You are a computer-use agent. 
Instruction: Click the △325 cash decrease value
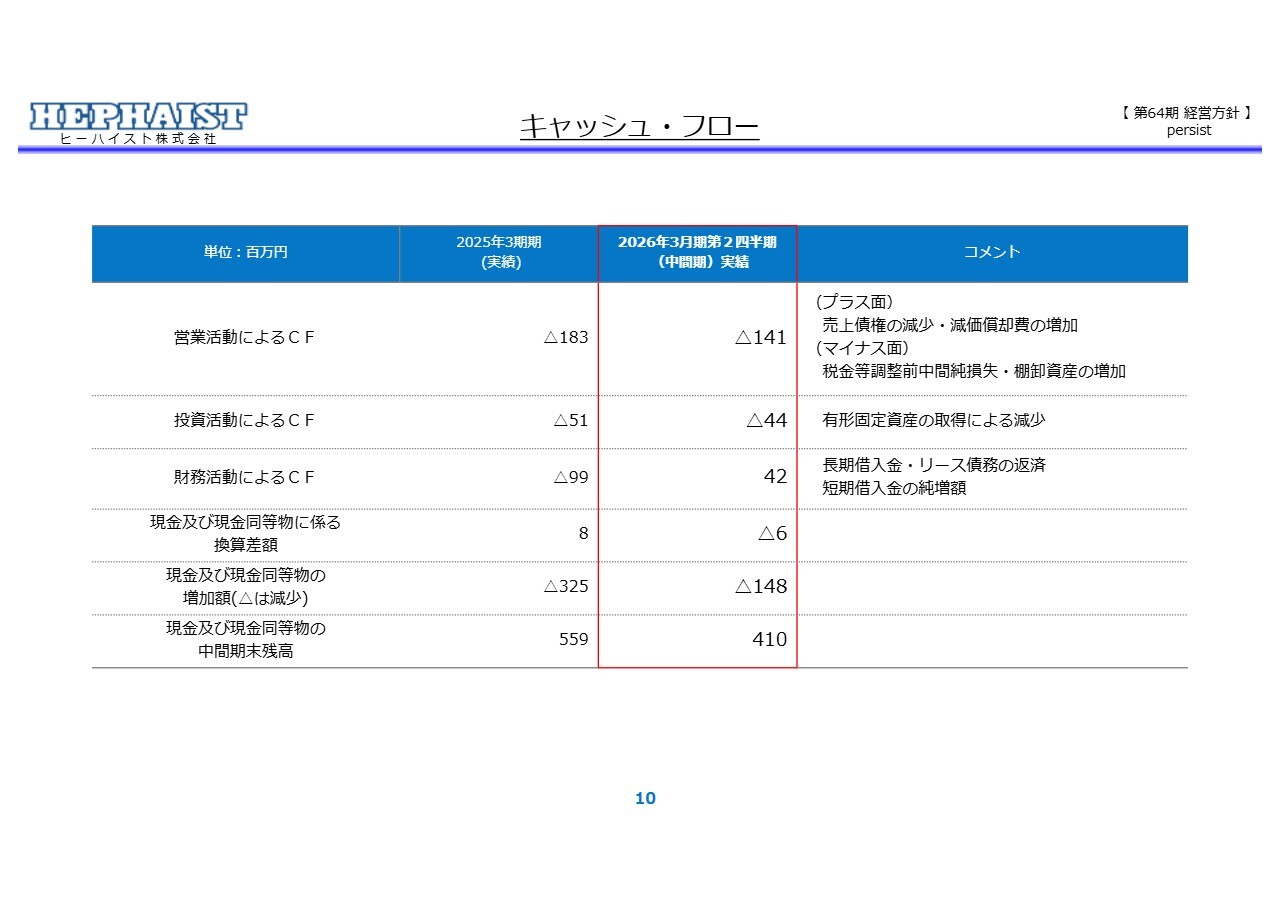566,587
